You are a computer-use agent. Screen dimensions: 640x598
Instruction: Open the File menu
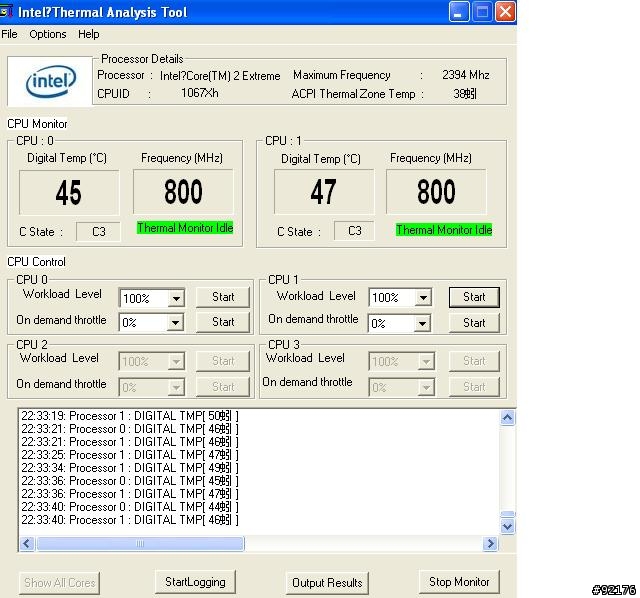pos(9,34)
